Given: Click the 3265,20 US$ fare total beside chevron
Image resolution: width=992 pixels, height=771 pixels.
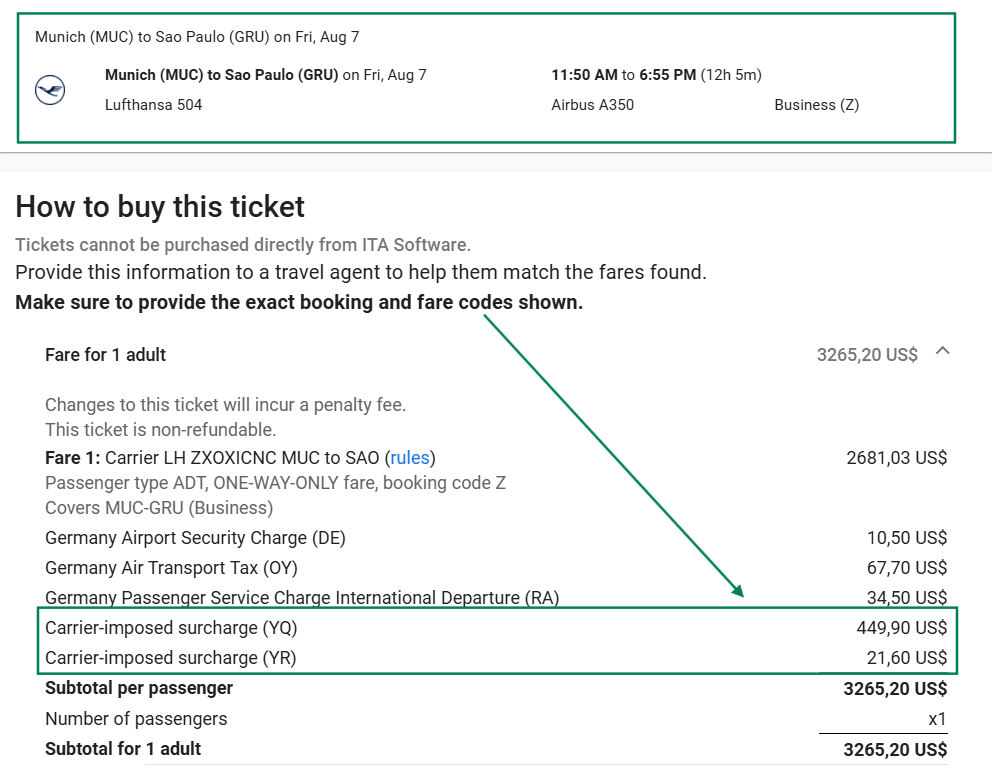Looking at the screenshot, I should [867, 355].
